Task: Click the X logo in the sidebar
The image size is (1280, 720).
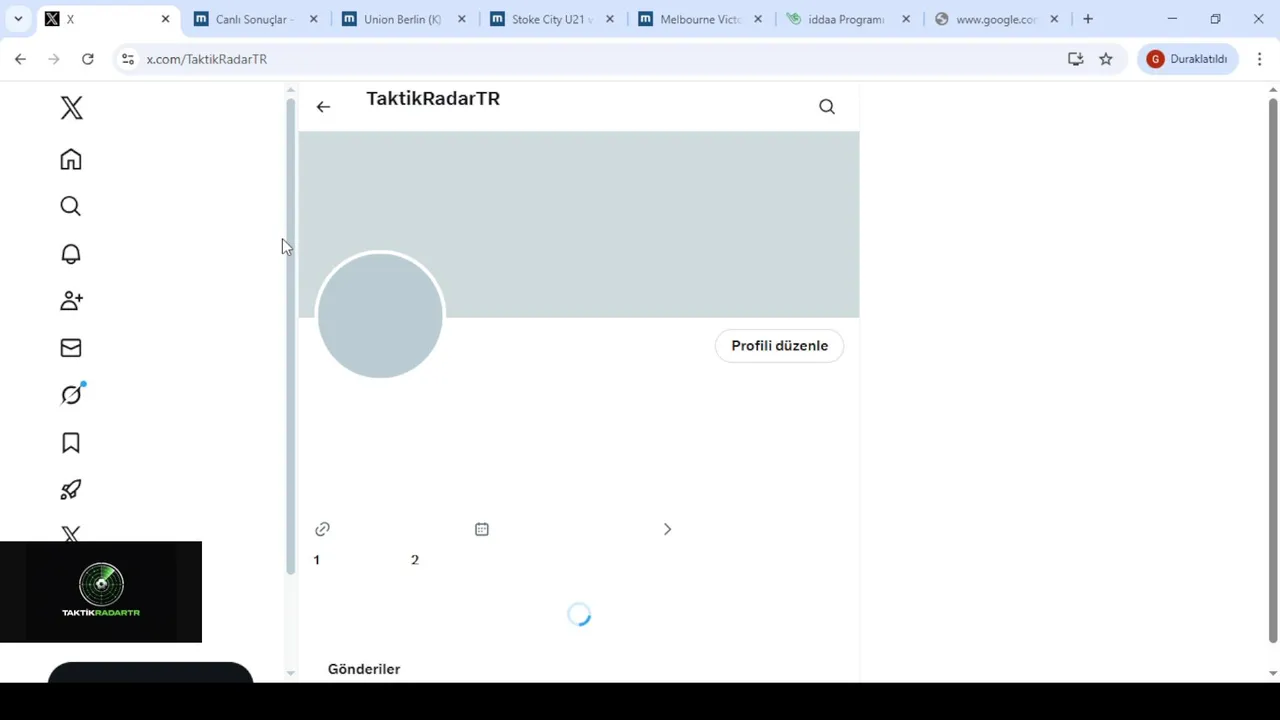Action: pyautogui.click(x=71, y=108)
